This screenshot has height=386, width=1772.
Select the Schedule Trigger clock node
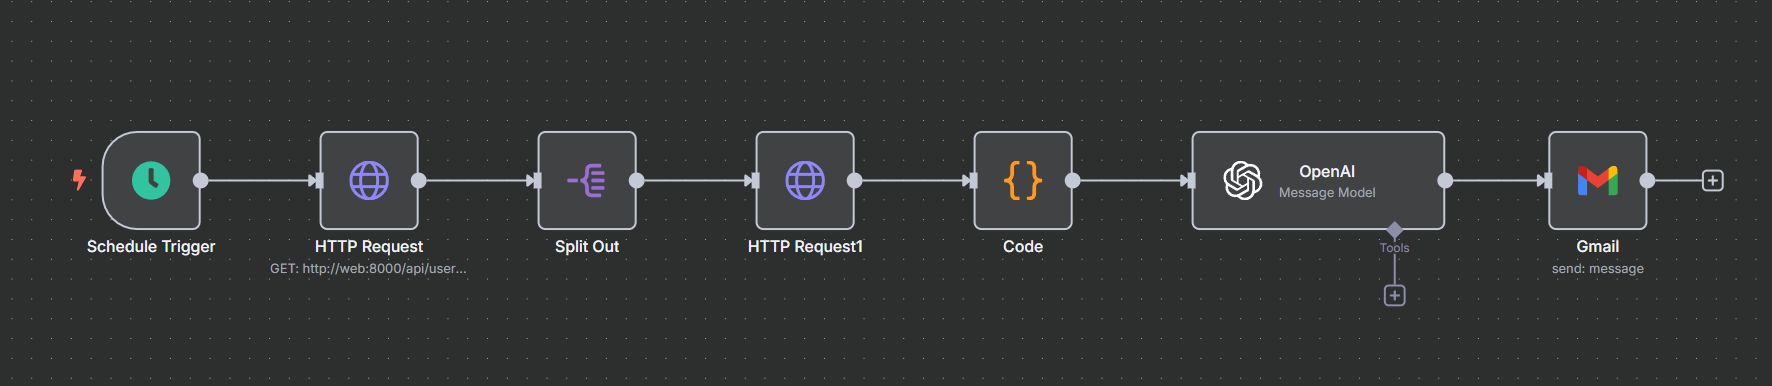(x=151, y=181)
